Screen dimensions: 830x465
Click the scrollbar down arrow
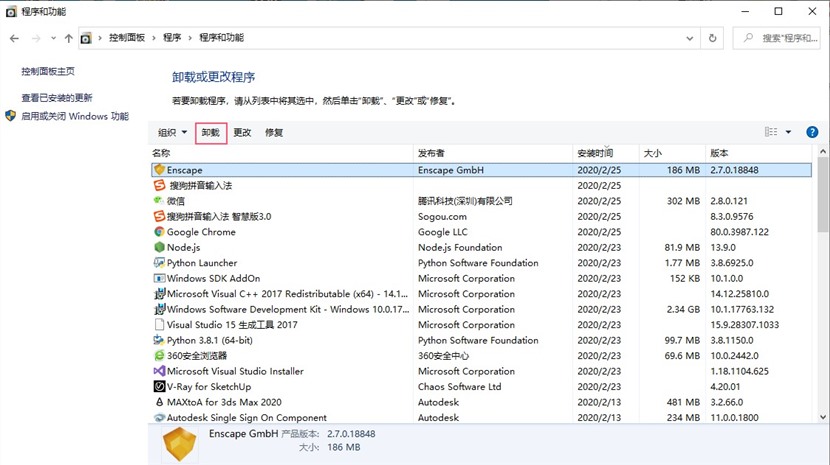pos(823,417)
